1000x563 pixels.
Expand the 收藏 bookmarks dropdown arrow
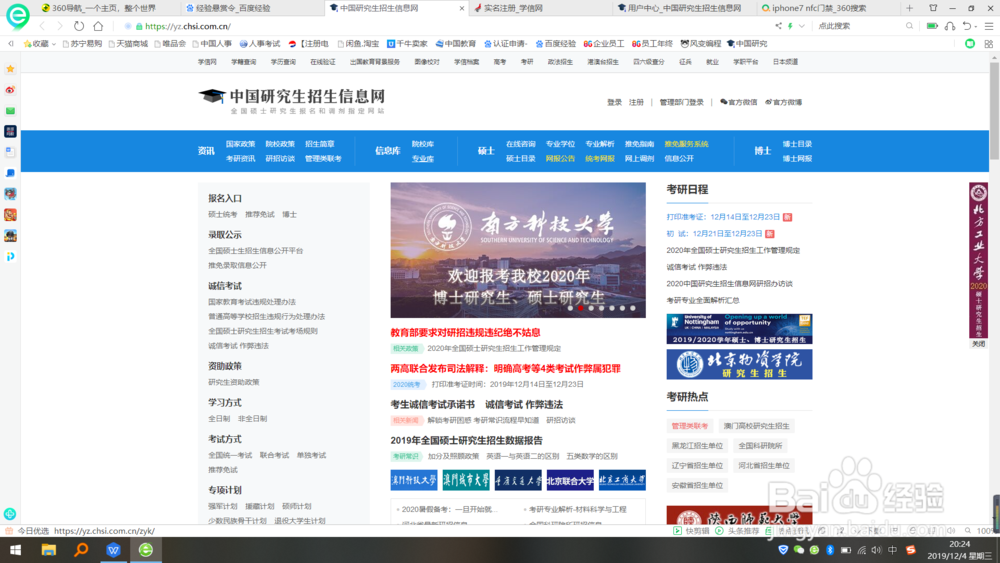pyautogui.click(x=54, y=44)
